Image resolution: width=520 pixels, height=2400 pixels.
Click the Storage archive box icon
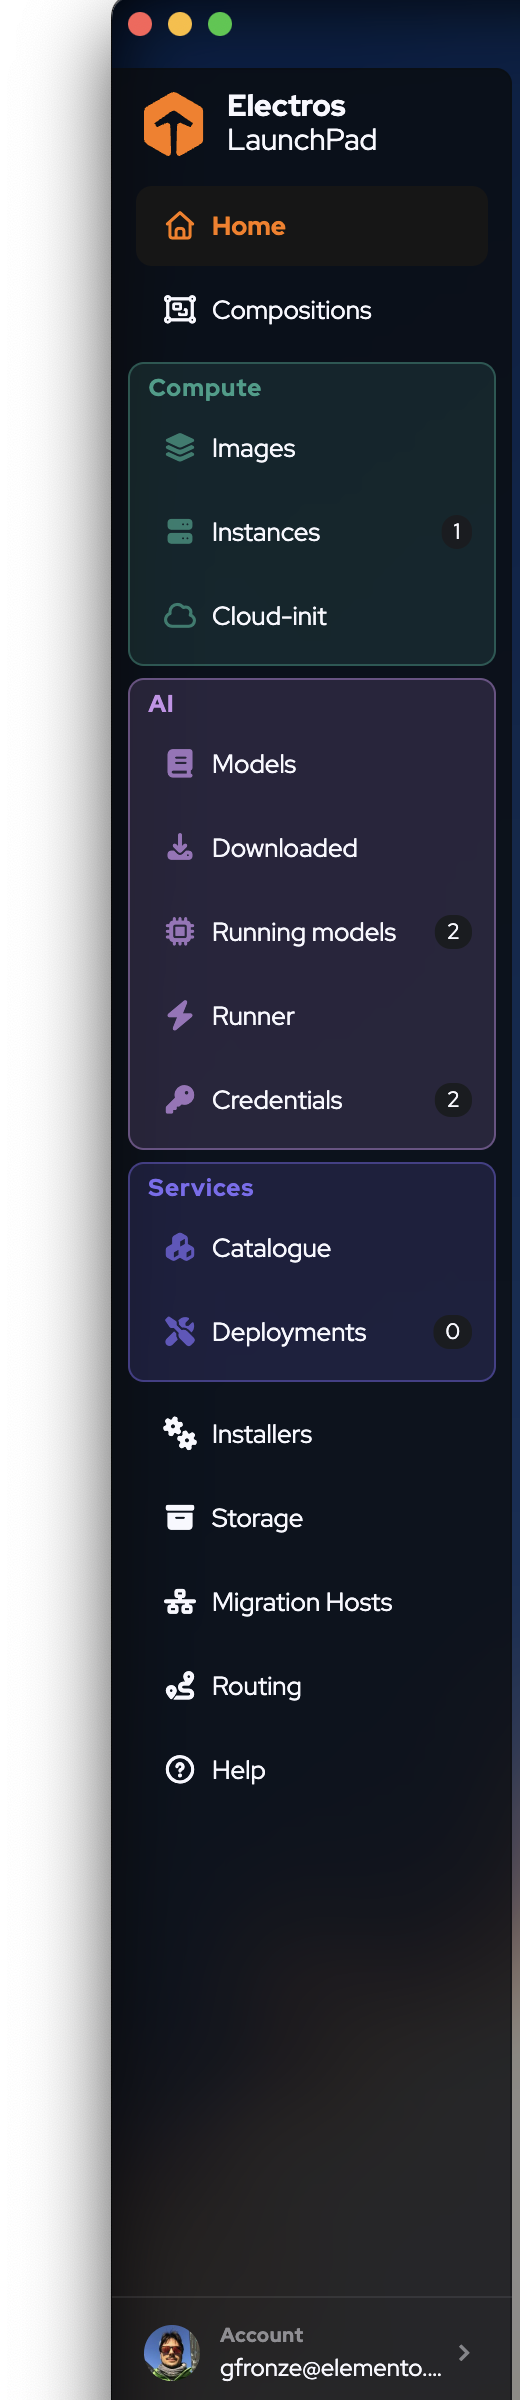click(180, 1518)
